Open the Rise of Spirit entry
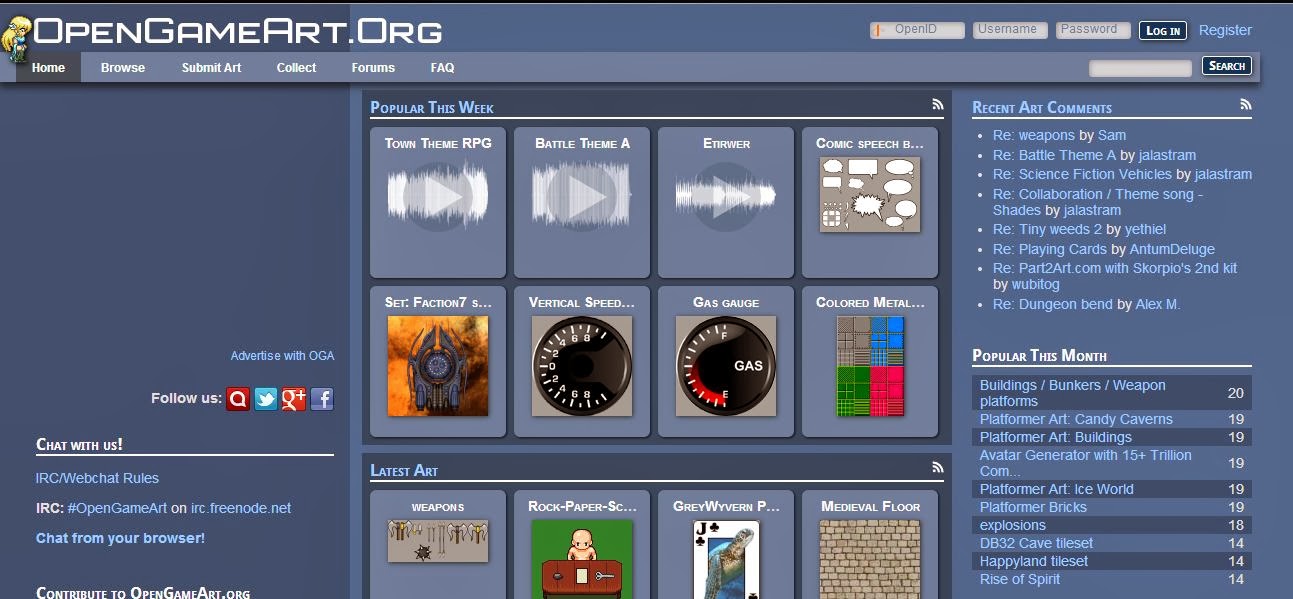The height and width of the screenshot is (599, 1293). (1020, 579)
